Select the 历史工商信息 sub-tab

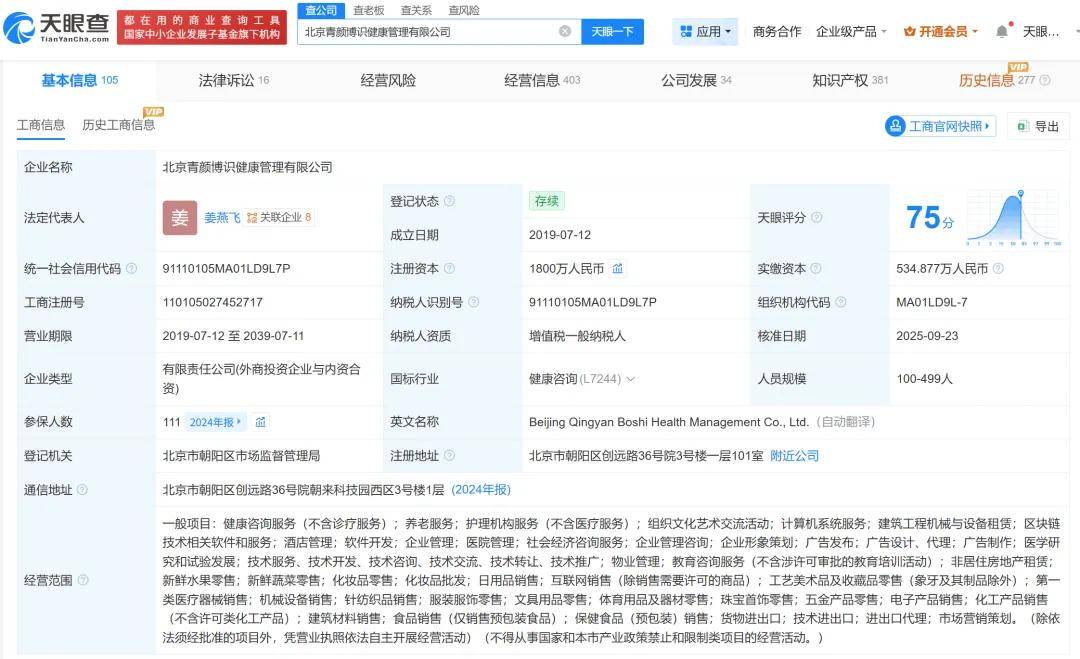118,125
